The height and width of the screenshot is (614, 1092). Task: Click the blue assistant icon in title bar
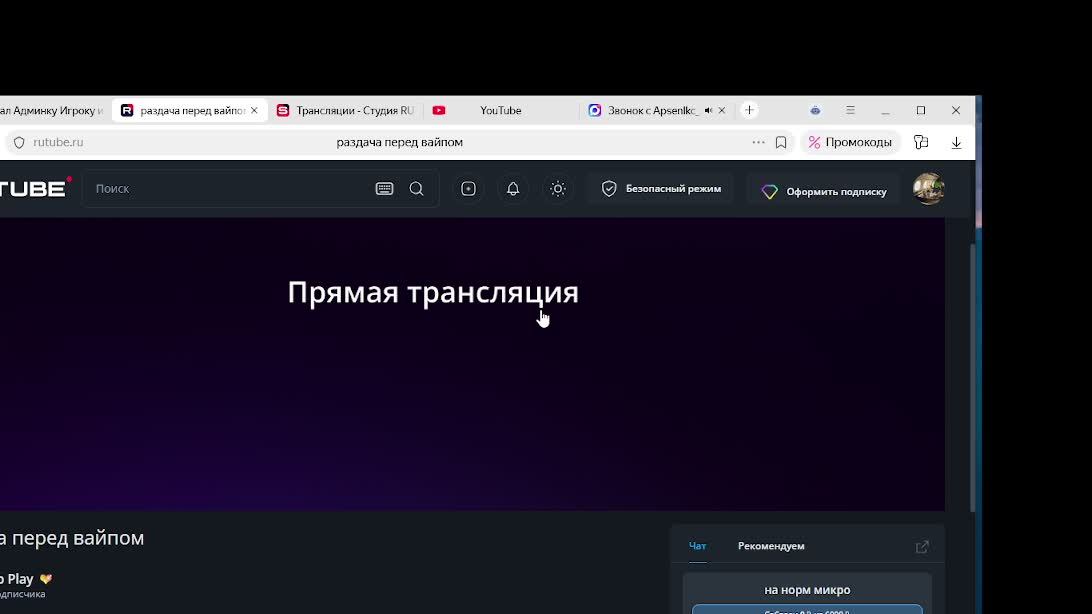[815, 110]
